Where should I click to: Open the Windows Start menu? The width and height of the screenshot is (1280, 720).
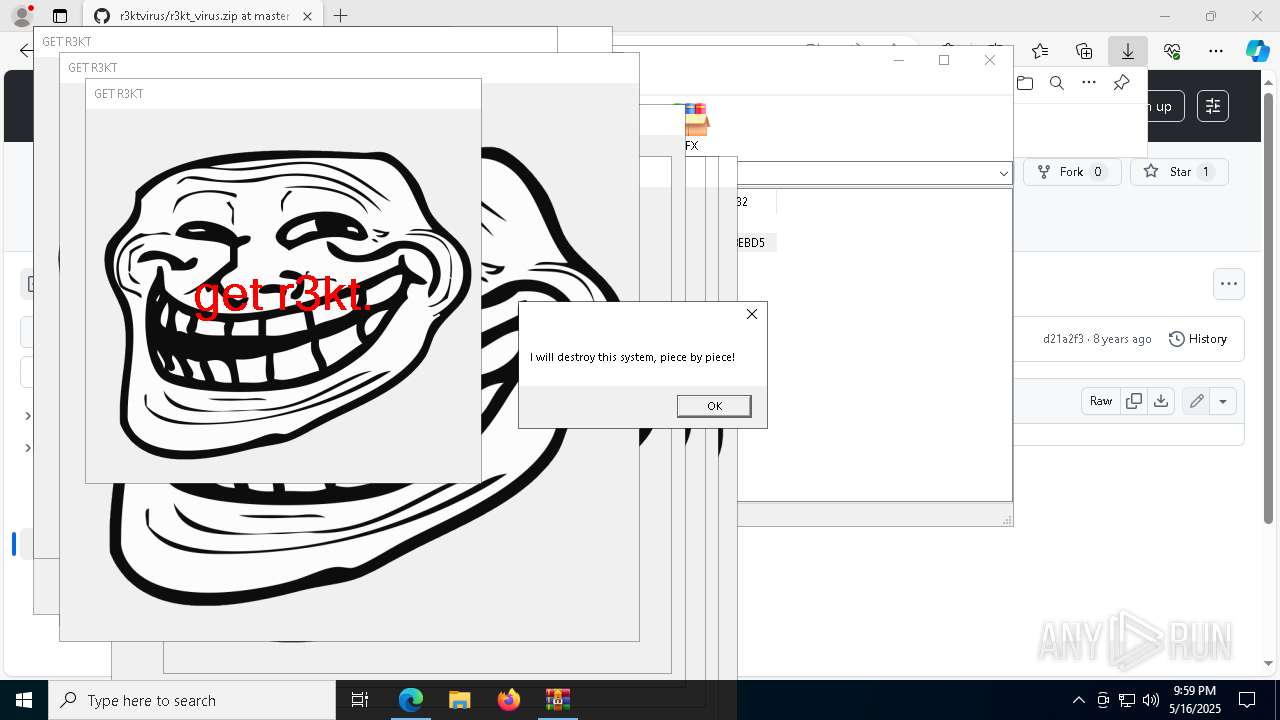pos(24,700)
